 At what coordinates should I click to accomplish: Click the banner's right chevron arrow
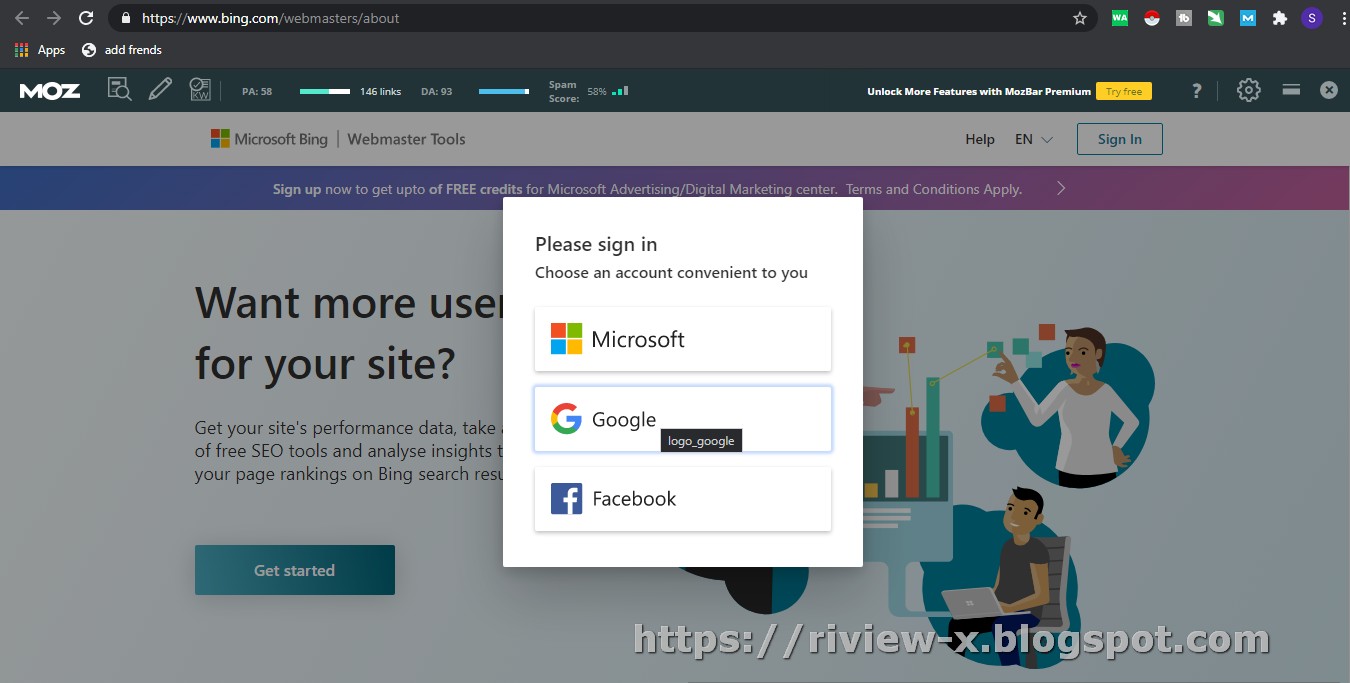1061,188
